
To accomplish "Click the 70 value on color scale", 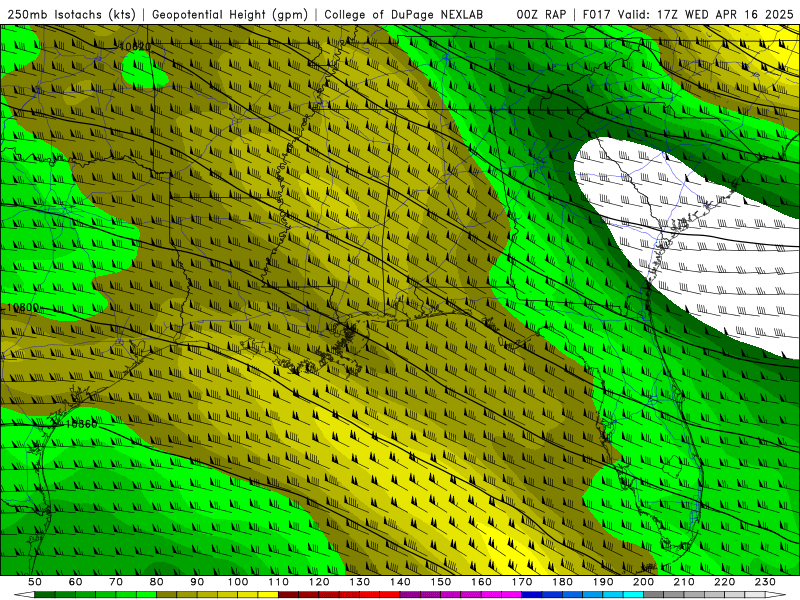I will coord(116,582).
